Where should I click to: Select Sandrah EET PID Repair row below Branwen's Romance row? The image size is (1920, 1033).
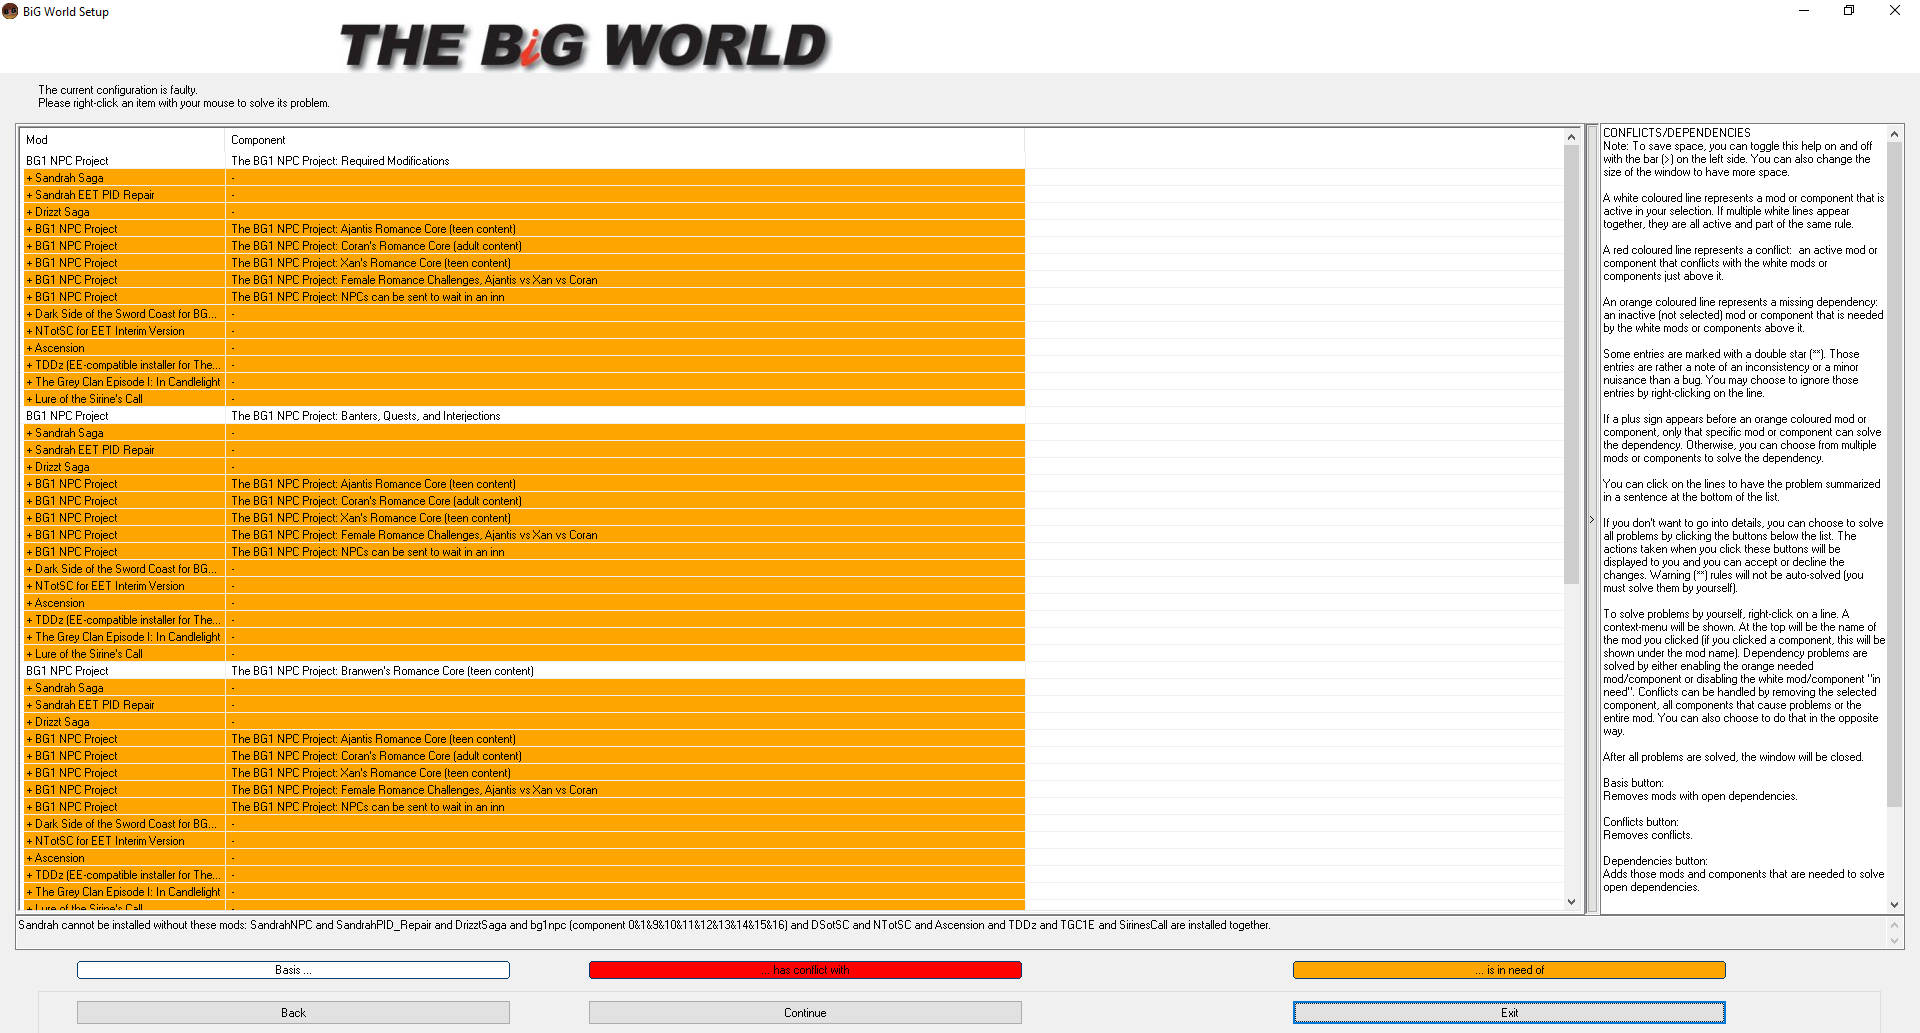pyautogui.click(x=523, y=705)
